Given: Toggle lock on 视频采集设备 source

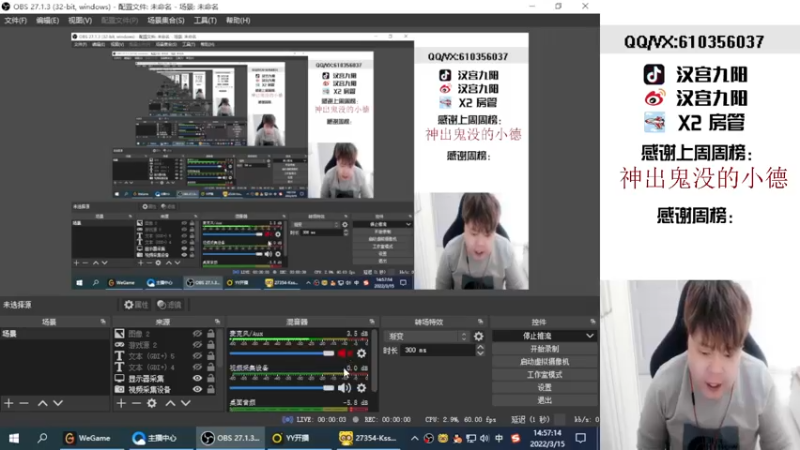Looking at the screenshot, I should coord(211,389).
